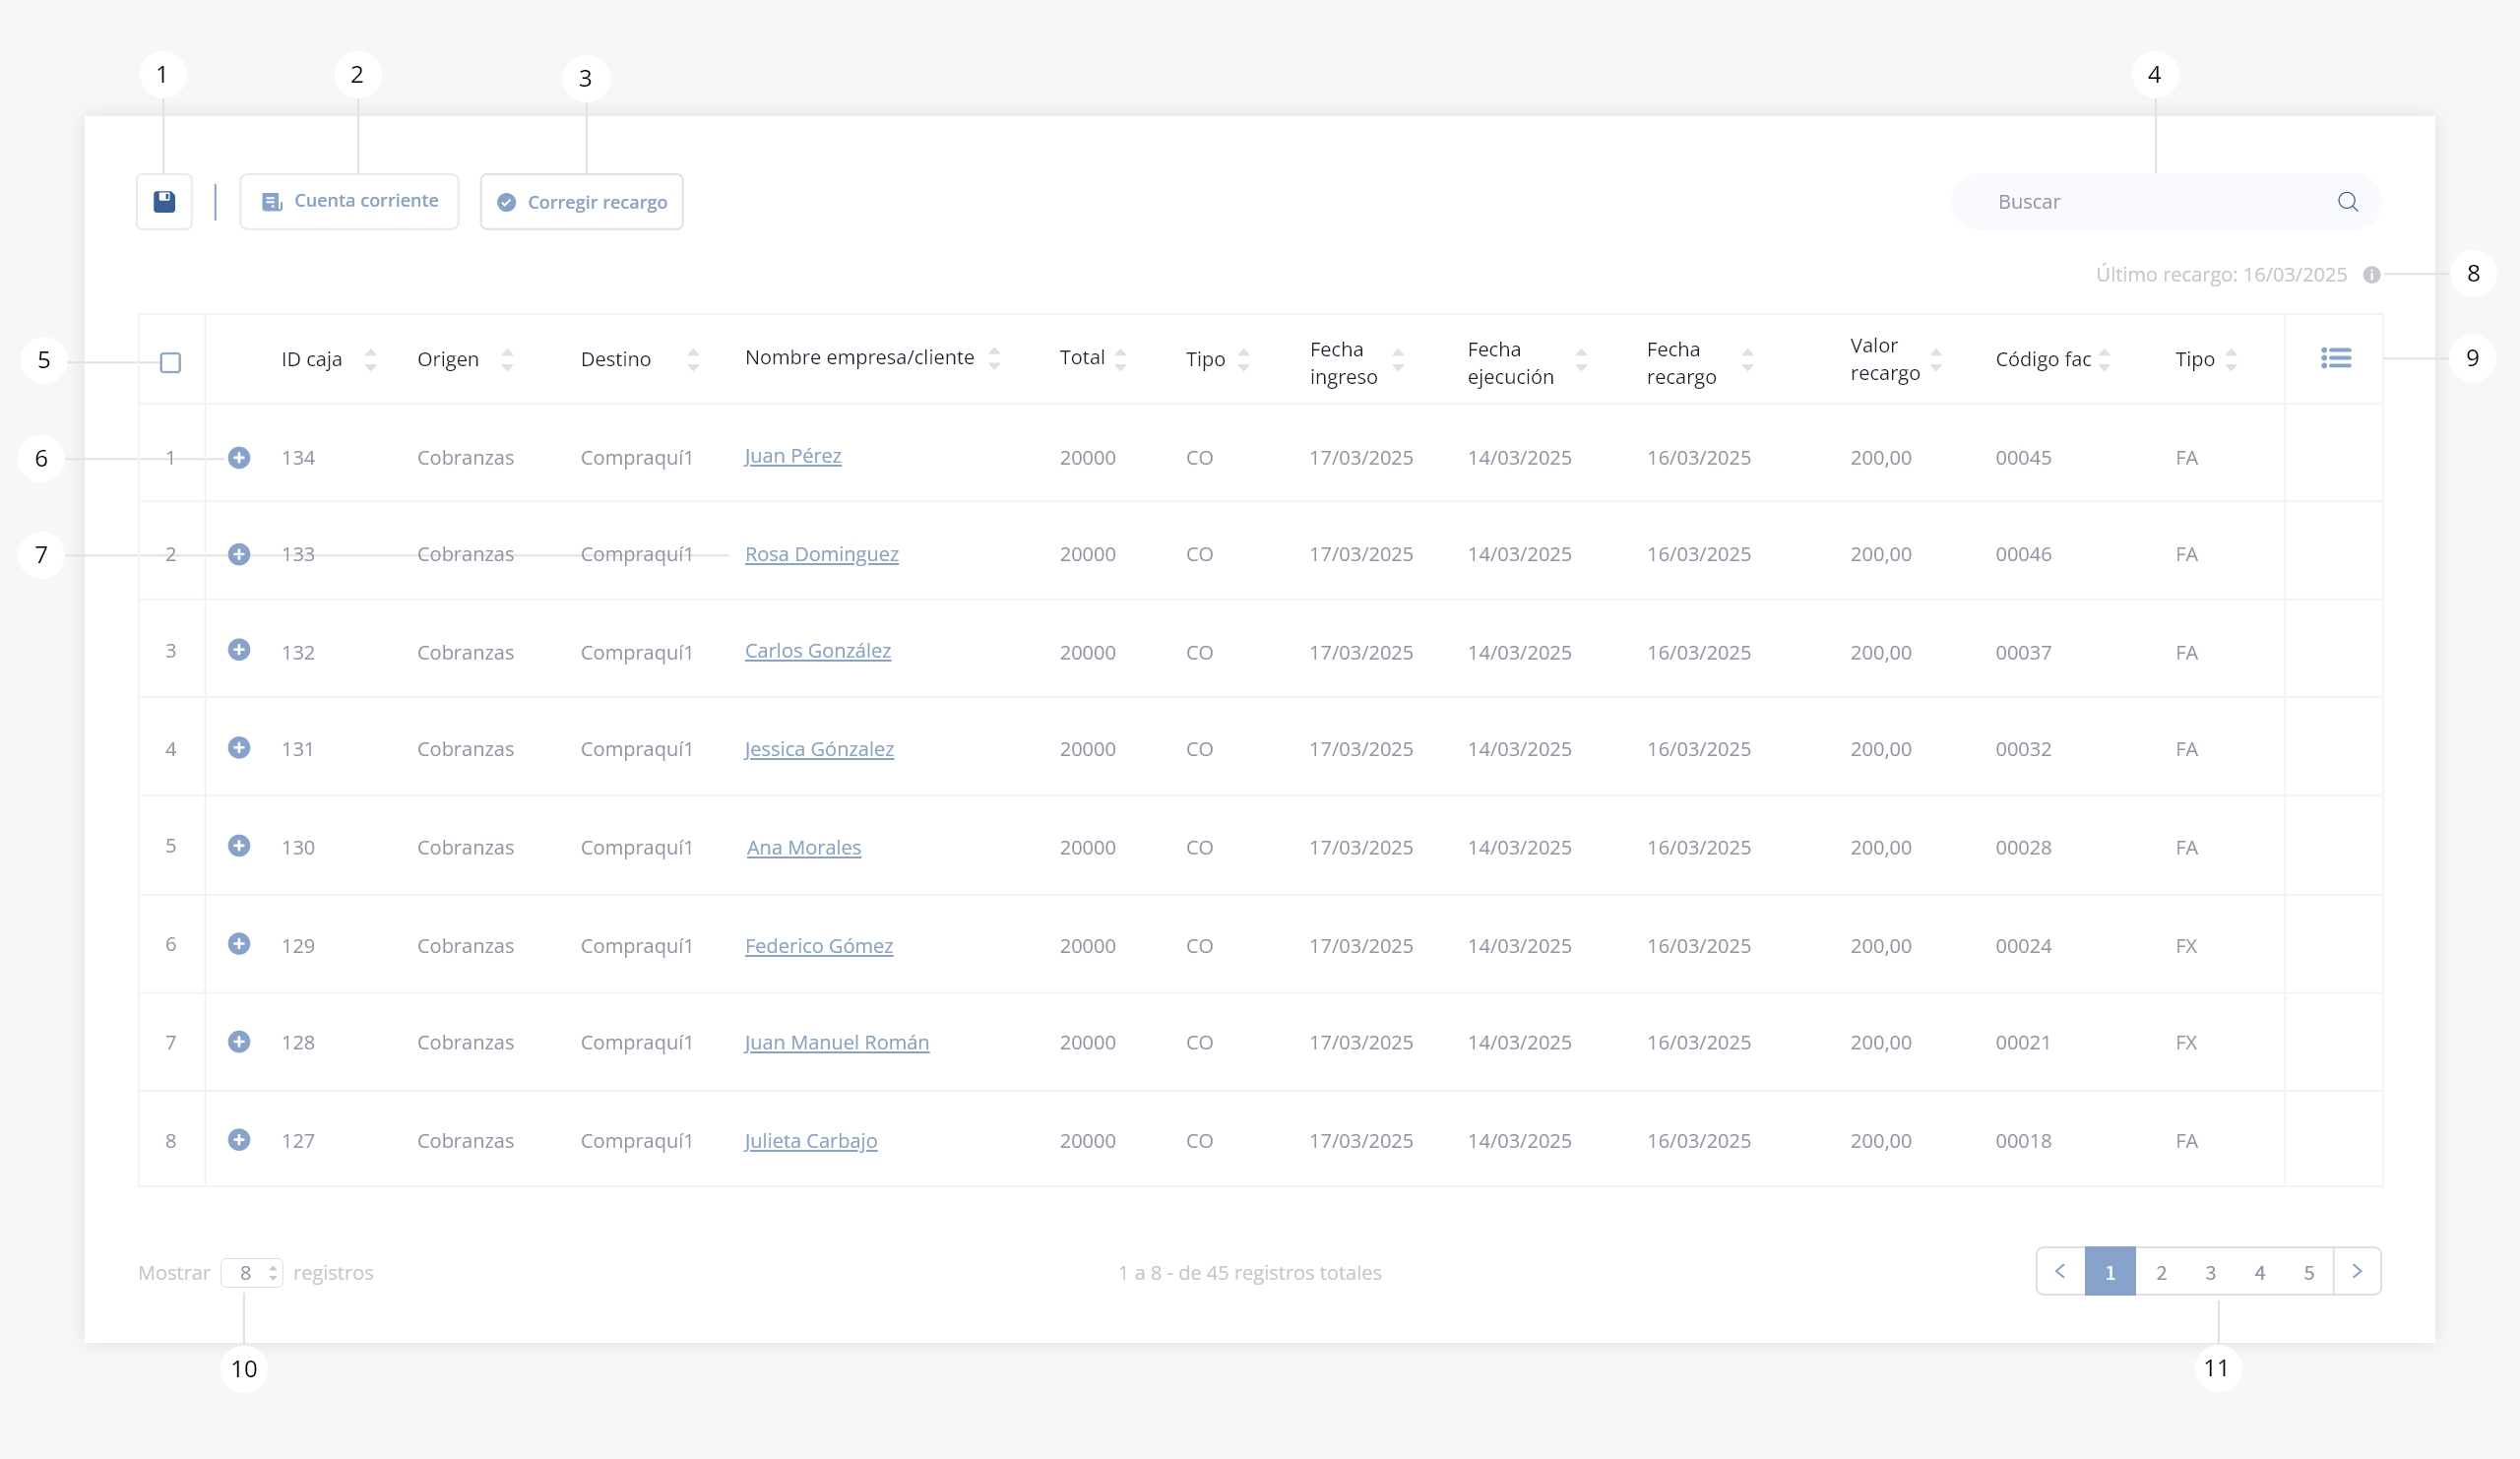Sort table by Valor recargo arrows
Viewport: 2520px width, 1459px height.
pos(1935,359)
